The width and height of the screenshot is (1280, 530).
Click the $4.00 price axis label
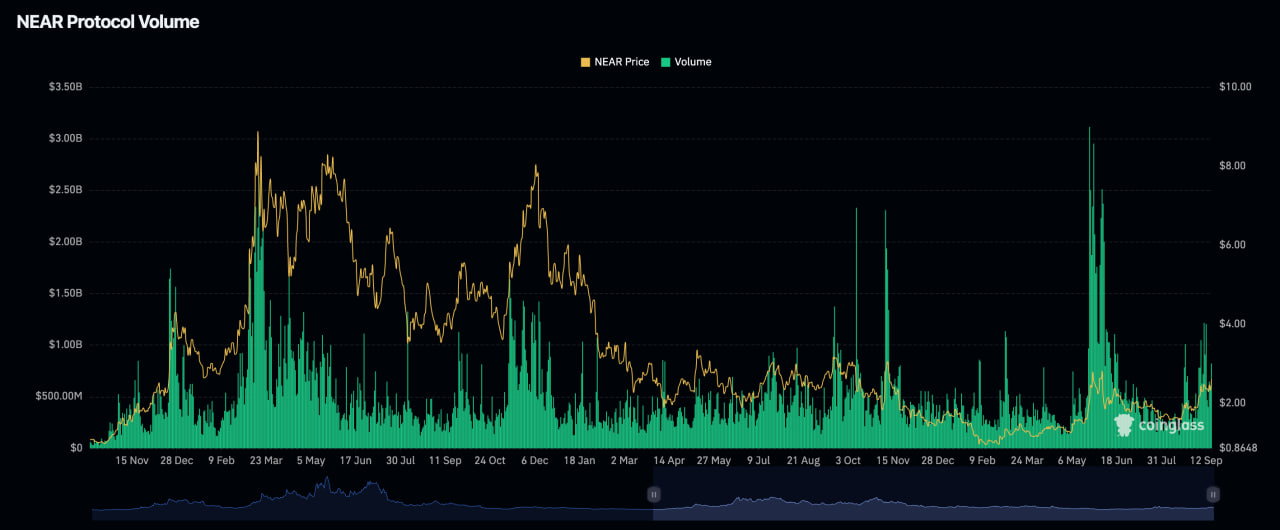click(x=1232, y=324)
